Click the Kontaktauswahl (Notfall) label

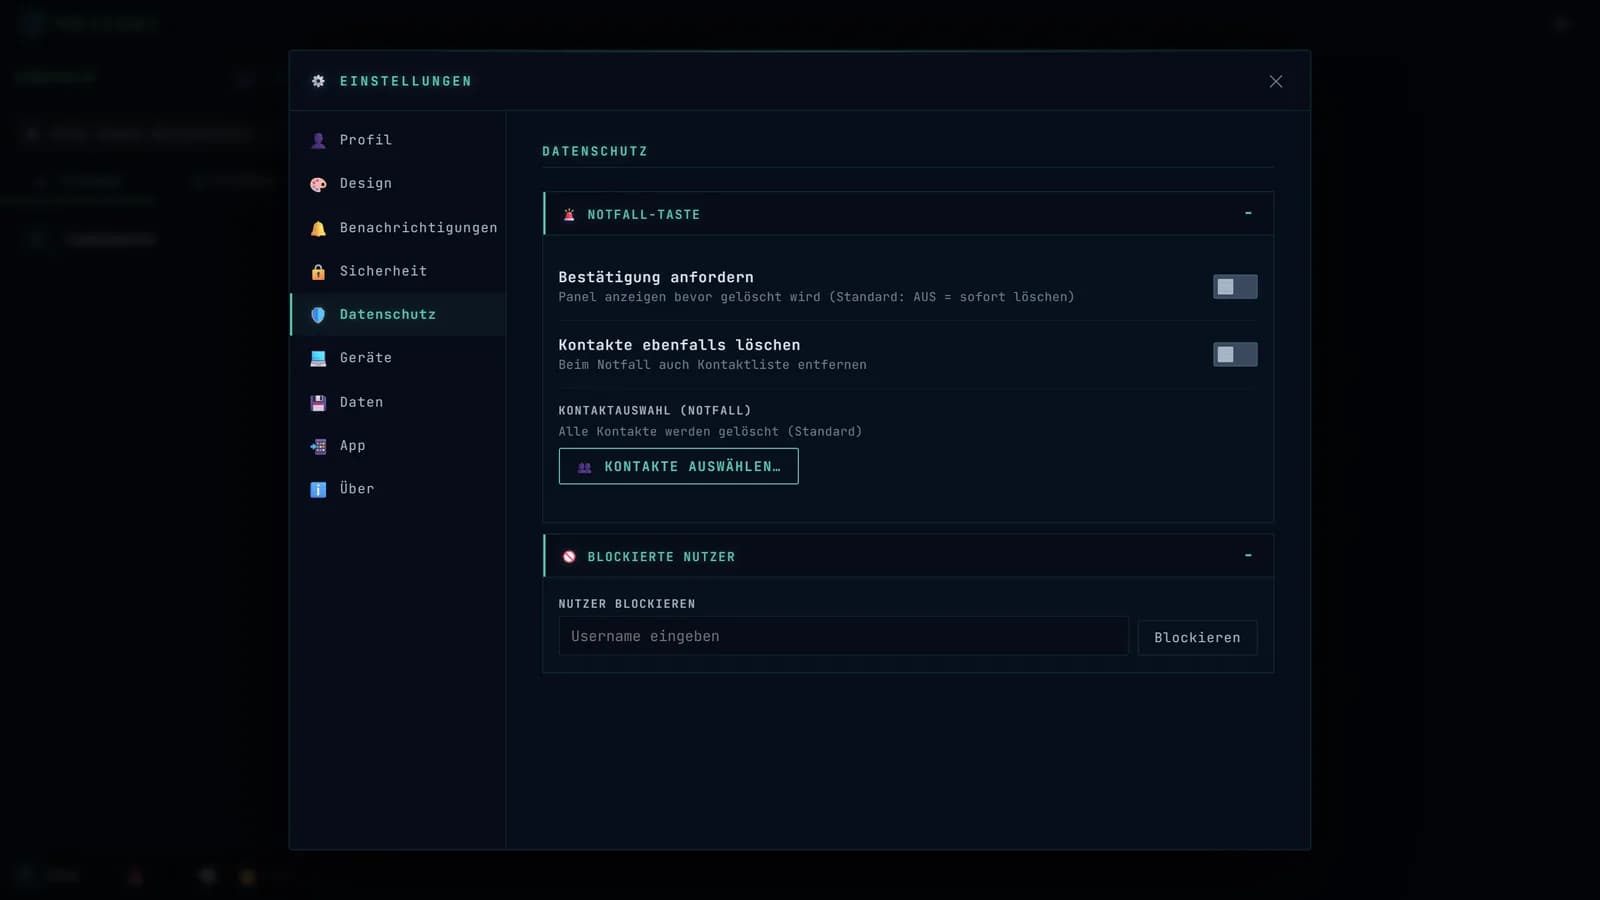pos(654,410)
